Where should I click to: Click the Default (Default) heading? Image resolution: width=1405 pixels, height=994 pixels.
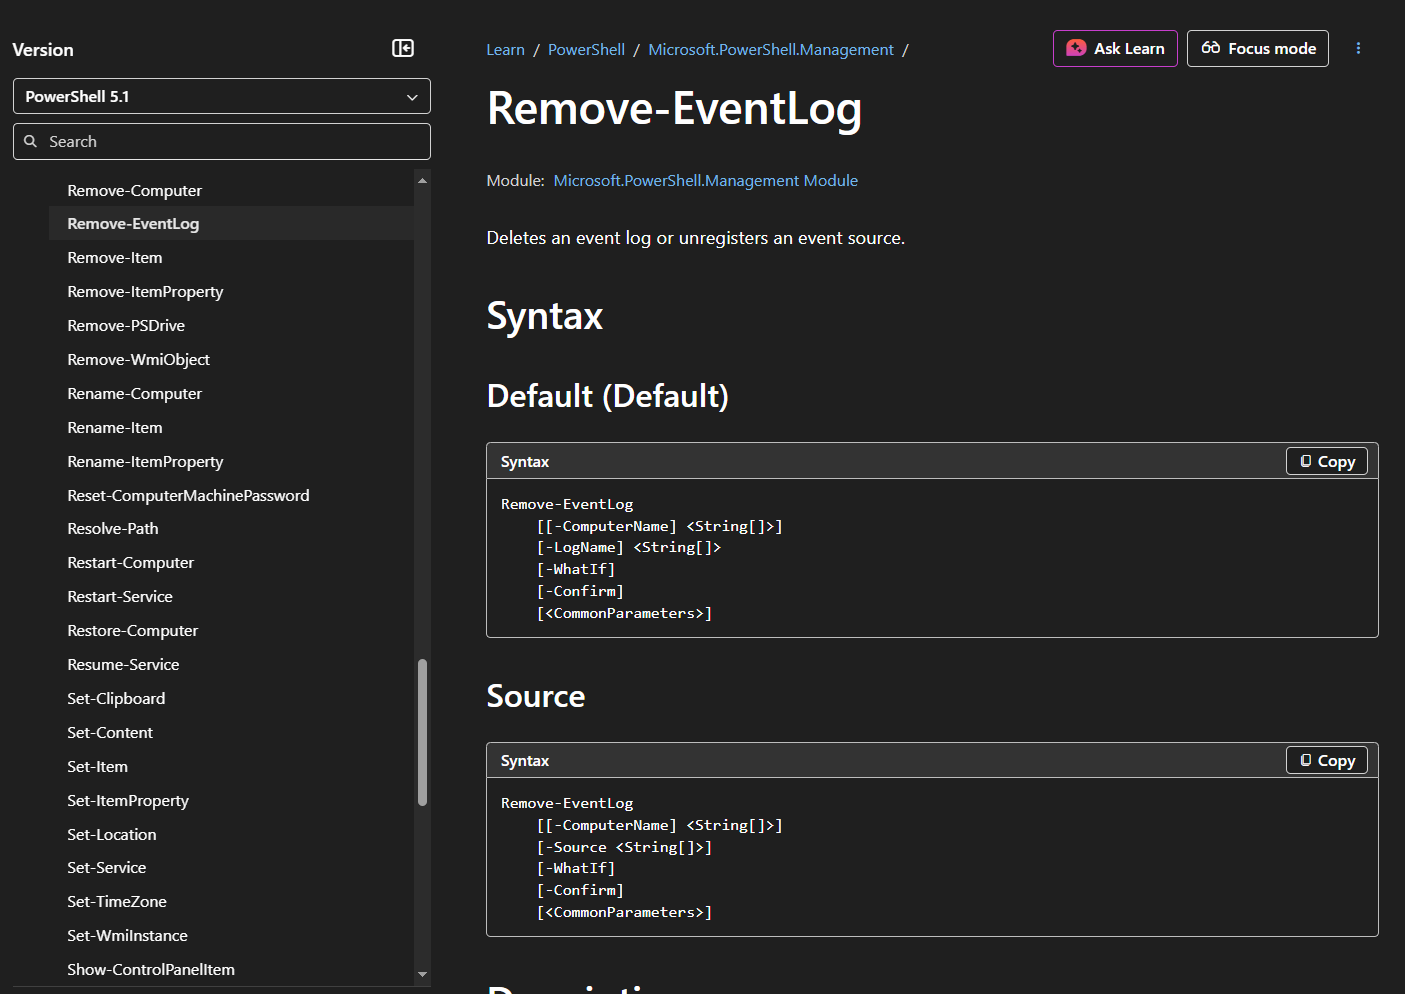[607, 396]
